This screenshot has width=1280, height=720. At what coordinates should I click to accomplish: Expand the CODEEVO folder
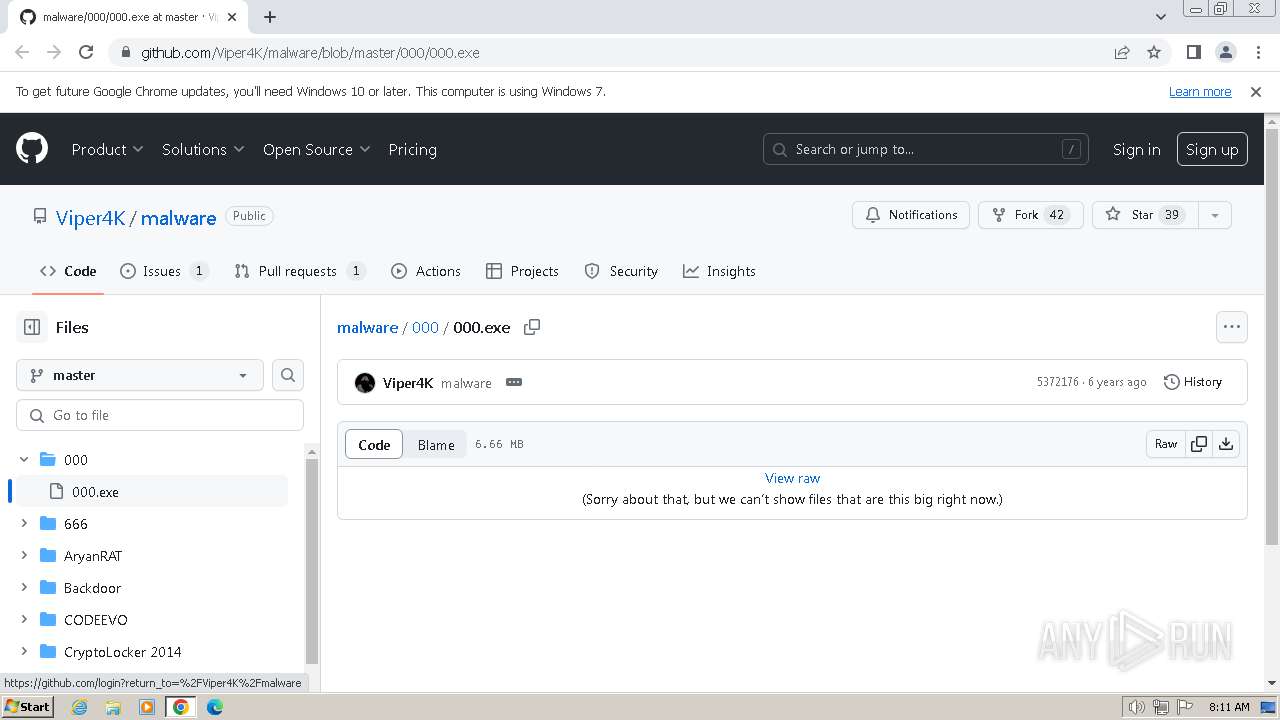25,619
